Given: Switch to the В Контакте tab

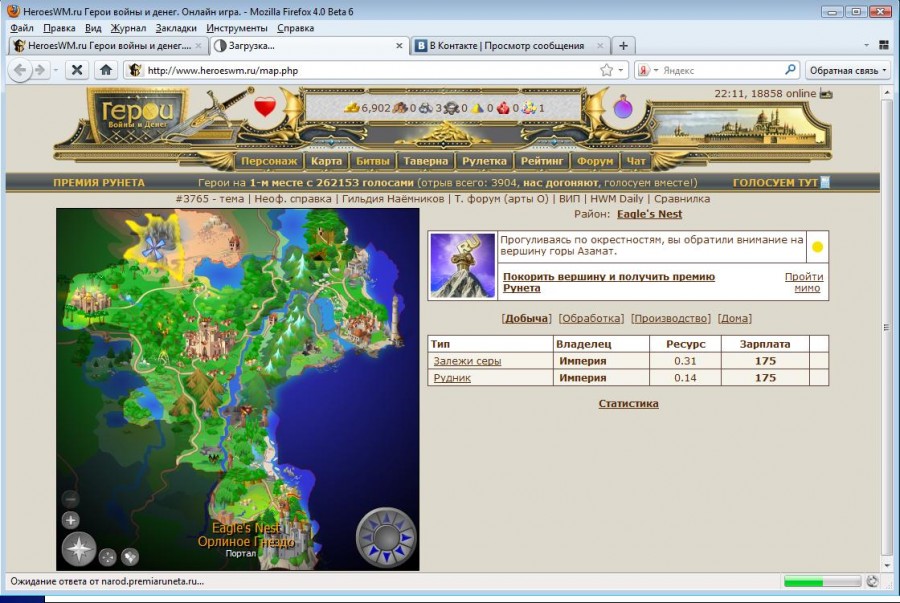Looking at the screenshot, I should tap(509, 45).
